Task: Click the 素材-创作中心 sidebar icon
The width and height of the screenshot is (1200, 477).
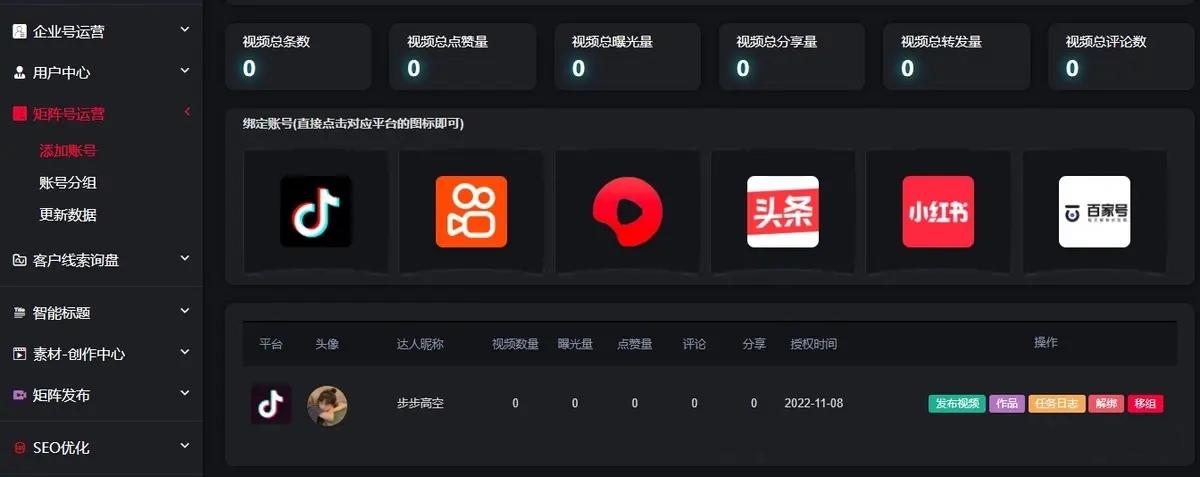Action: pos(19,354)
